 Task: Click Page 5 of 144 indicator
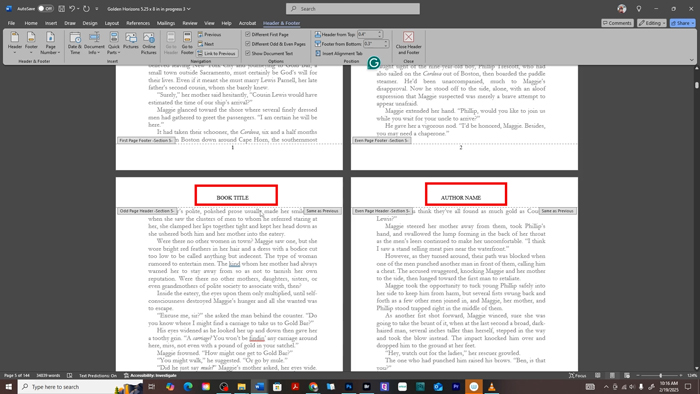[x=17, y=375]
